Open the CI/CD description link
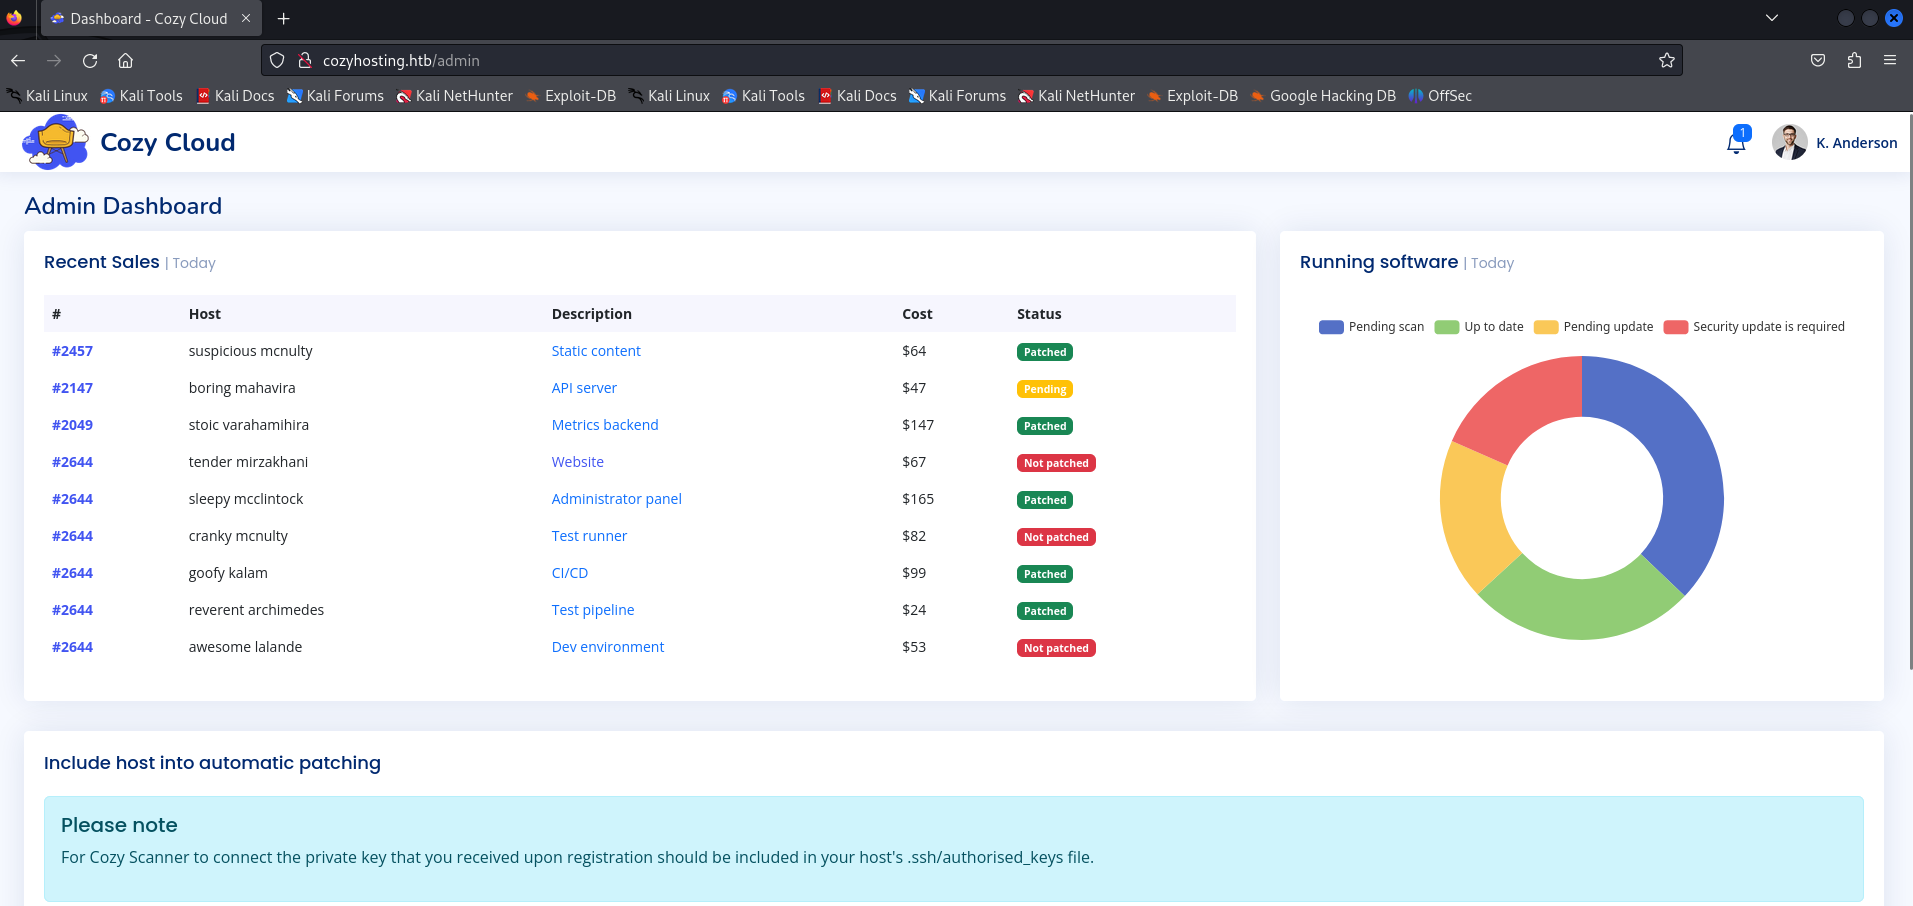Image resolution: width=1913 pixels, height=906 pixels. (x=570, y=573)
